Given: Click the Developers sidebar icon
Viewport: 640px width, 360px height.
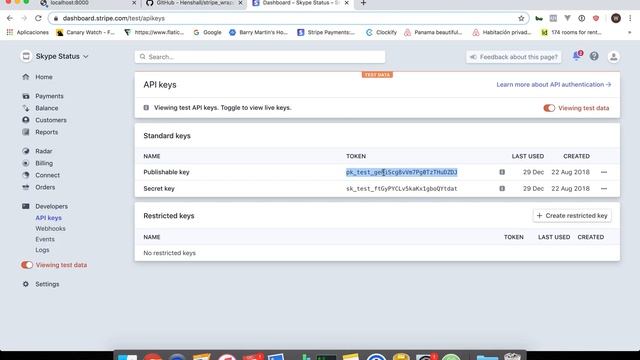Looking at the screenshot, I should [26, 206].
